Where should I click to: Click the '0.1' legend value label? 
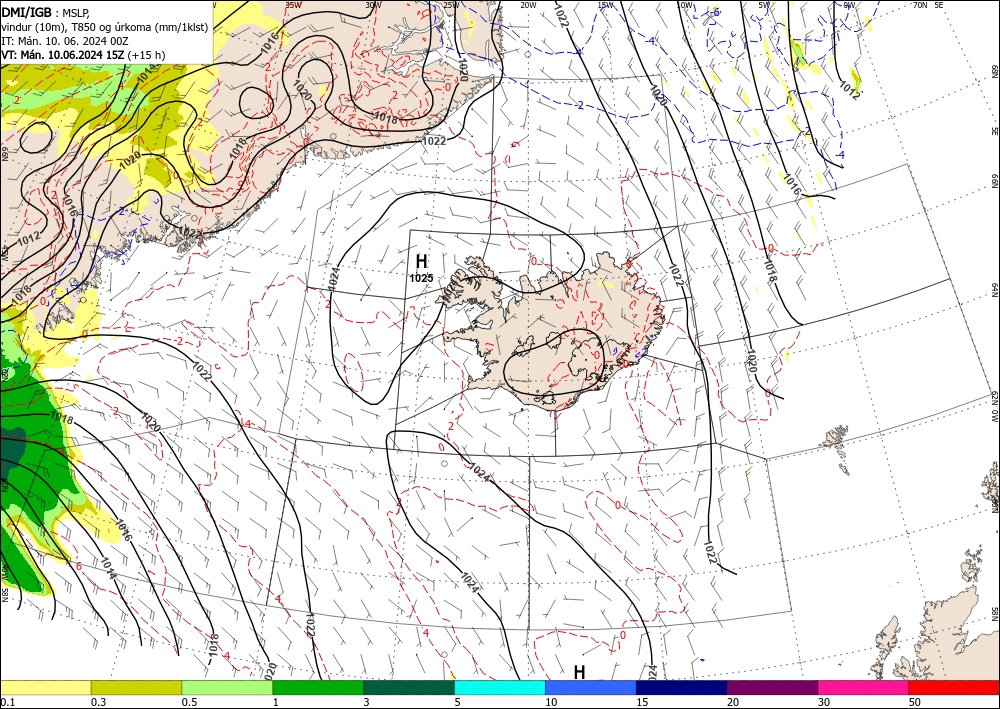(x=6, y=702)
